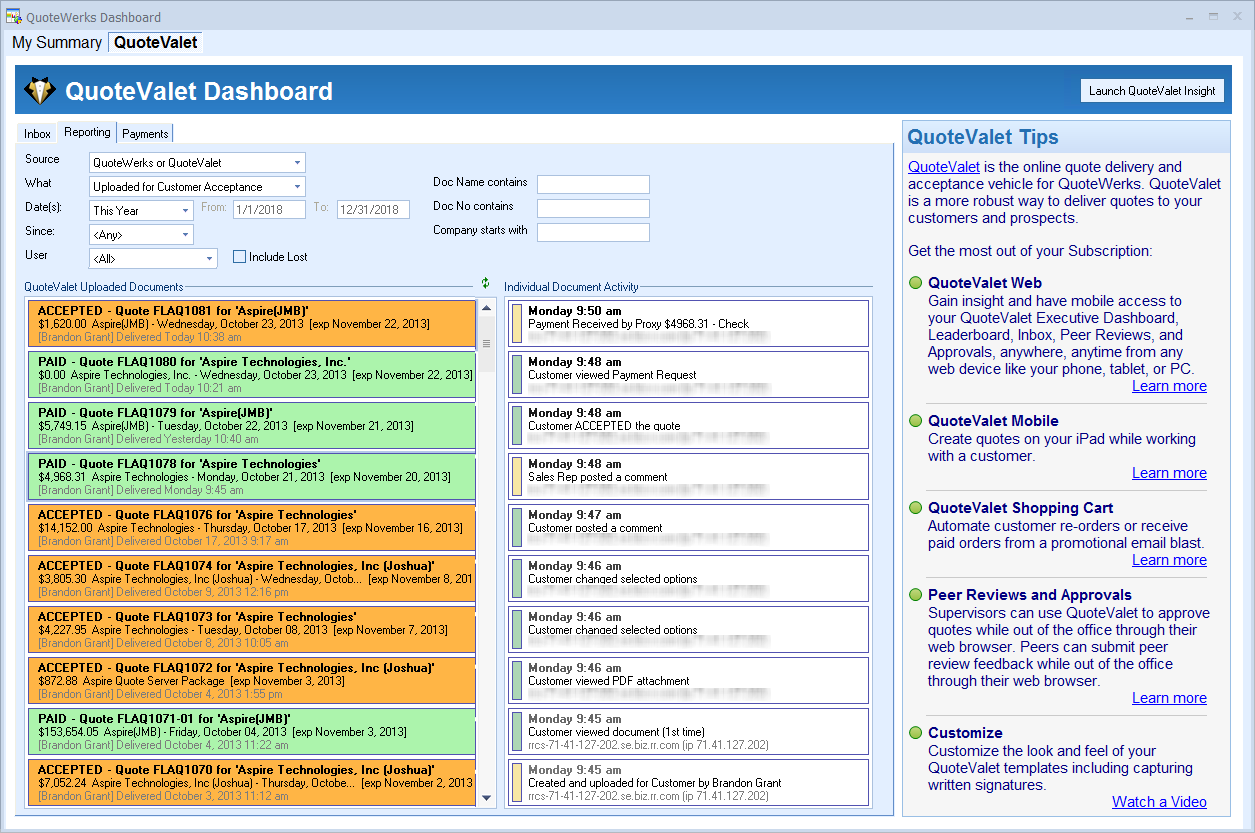This screenshot has height=833, width=1255.
Task: Click the payment received activity color bar
Action: [x=517, y=322]
